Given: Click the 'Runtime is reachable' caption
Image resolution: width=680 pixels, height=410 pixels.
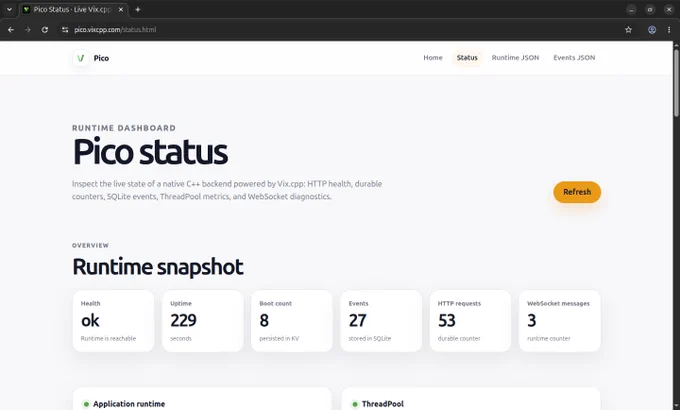Looking at the screenshot, I should click(x=108, y=338).
